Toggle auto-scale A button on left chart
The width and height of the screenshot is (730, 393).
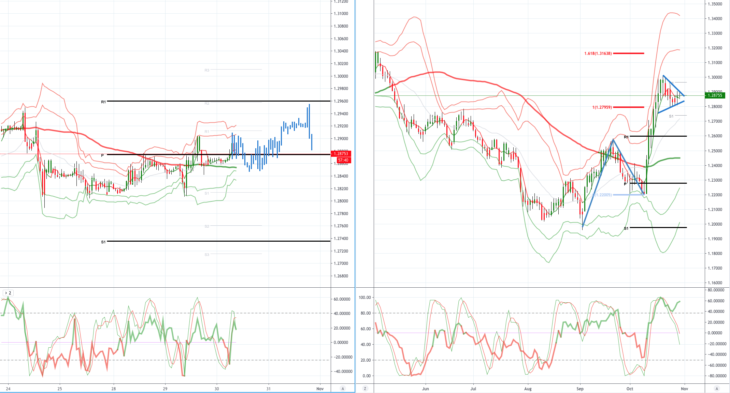pyautogui.click(x=343, y=388)
